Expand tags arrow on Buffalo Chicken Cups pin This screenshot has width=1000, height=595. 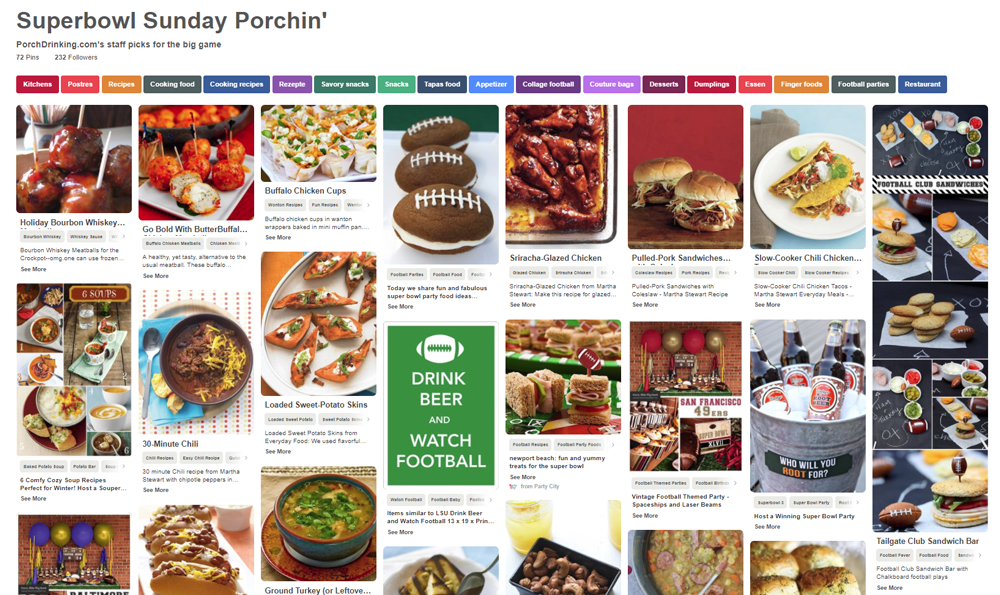[369, 205]
